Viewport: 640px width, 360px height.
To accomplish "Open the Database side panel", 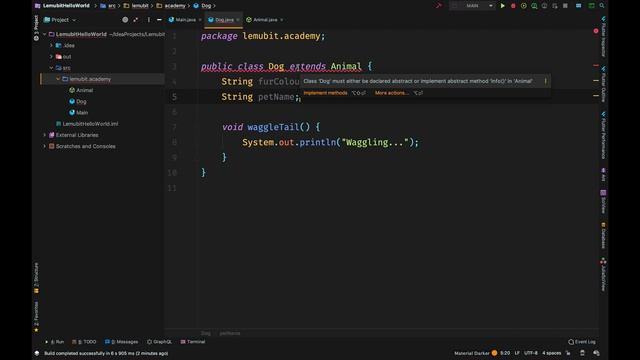I will tap(603, 235).
